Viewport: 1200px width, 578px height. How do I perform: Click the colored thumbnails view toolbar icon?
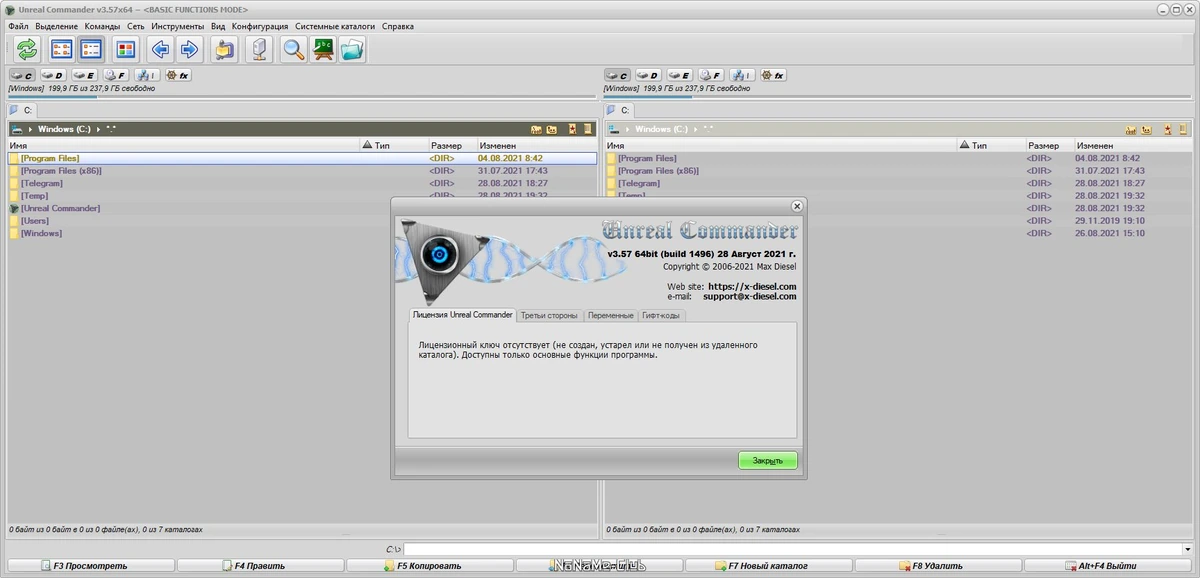(125, 49)
